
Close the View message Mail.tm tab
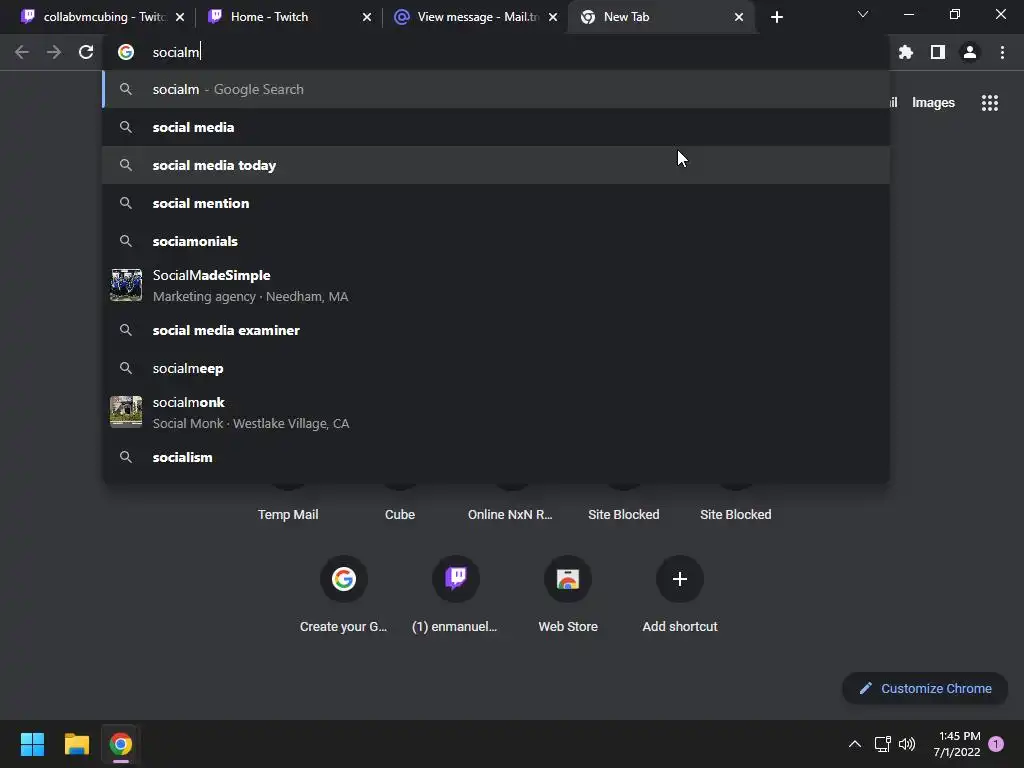[553, 17]
